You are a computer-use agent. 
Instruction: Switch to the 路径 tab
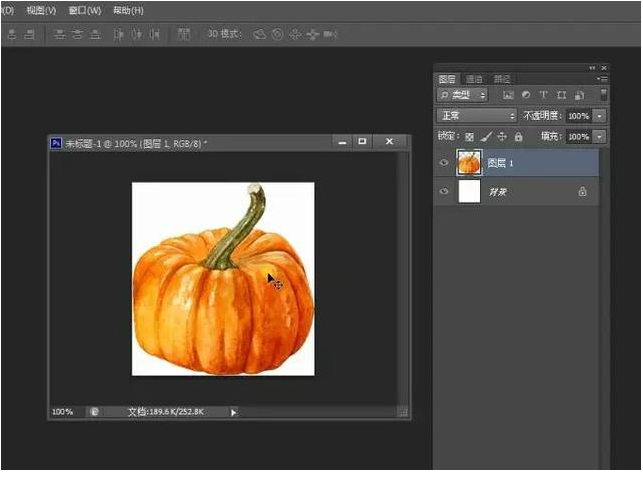click(x=502, y=79)
